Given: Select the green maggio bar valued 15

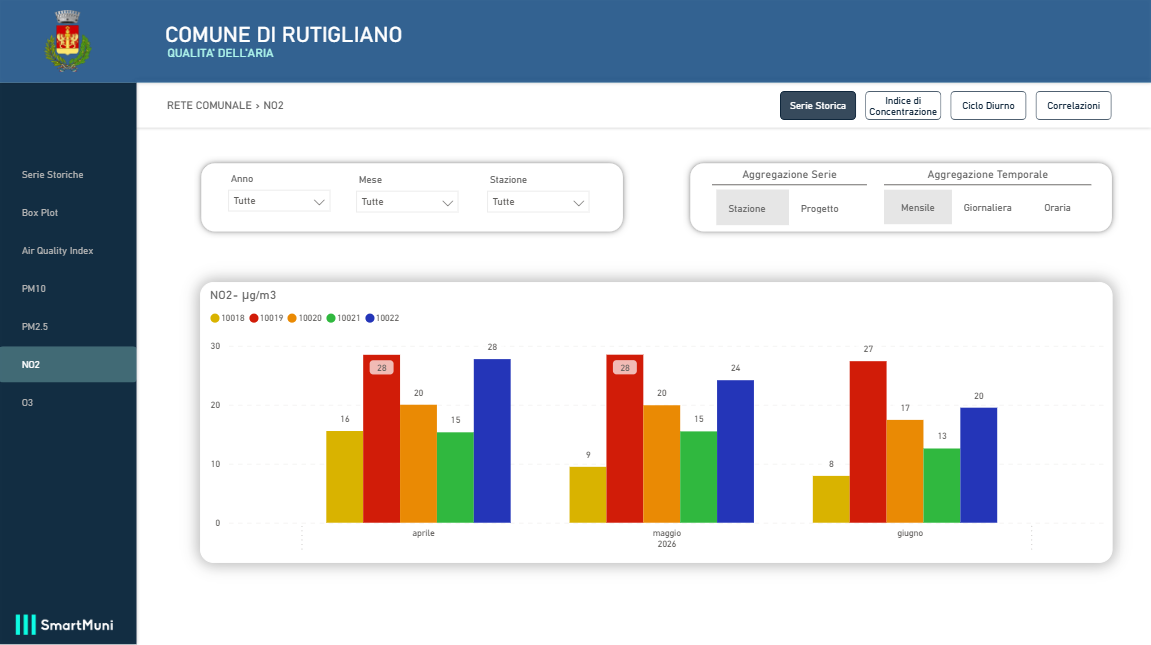Looking at the screenshot, I should pyautogui.click(x=699, y=477).
